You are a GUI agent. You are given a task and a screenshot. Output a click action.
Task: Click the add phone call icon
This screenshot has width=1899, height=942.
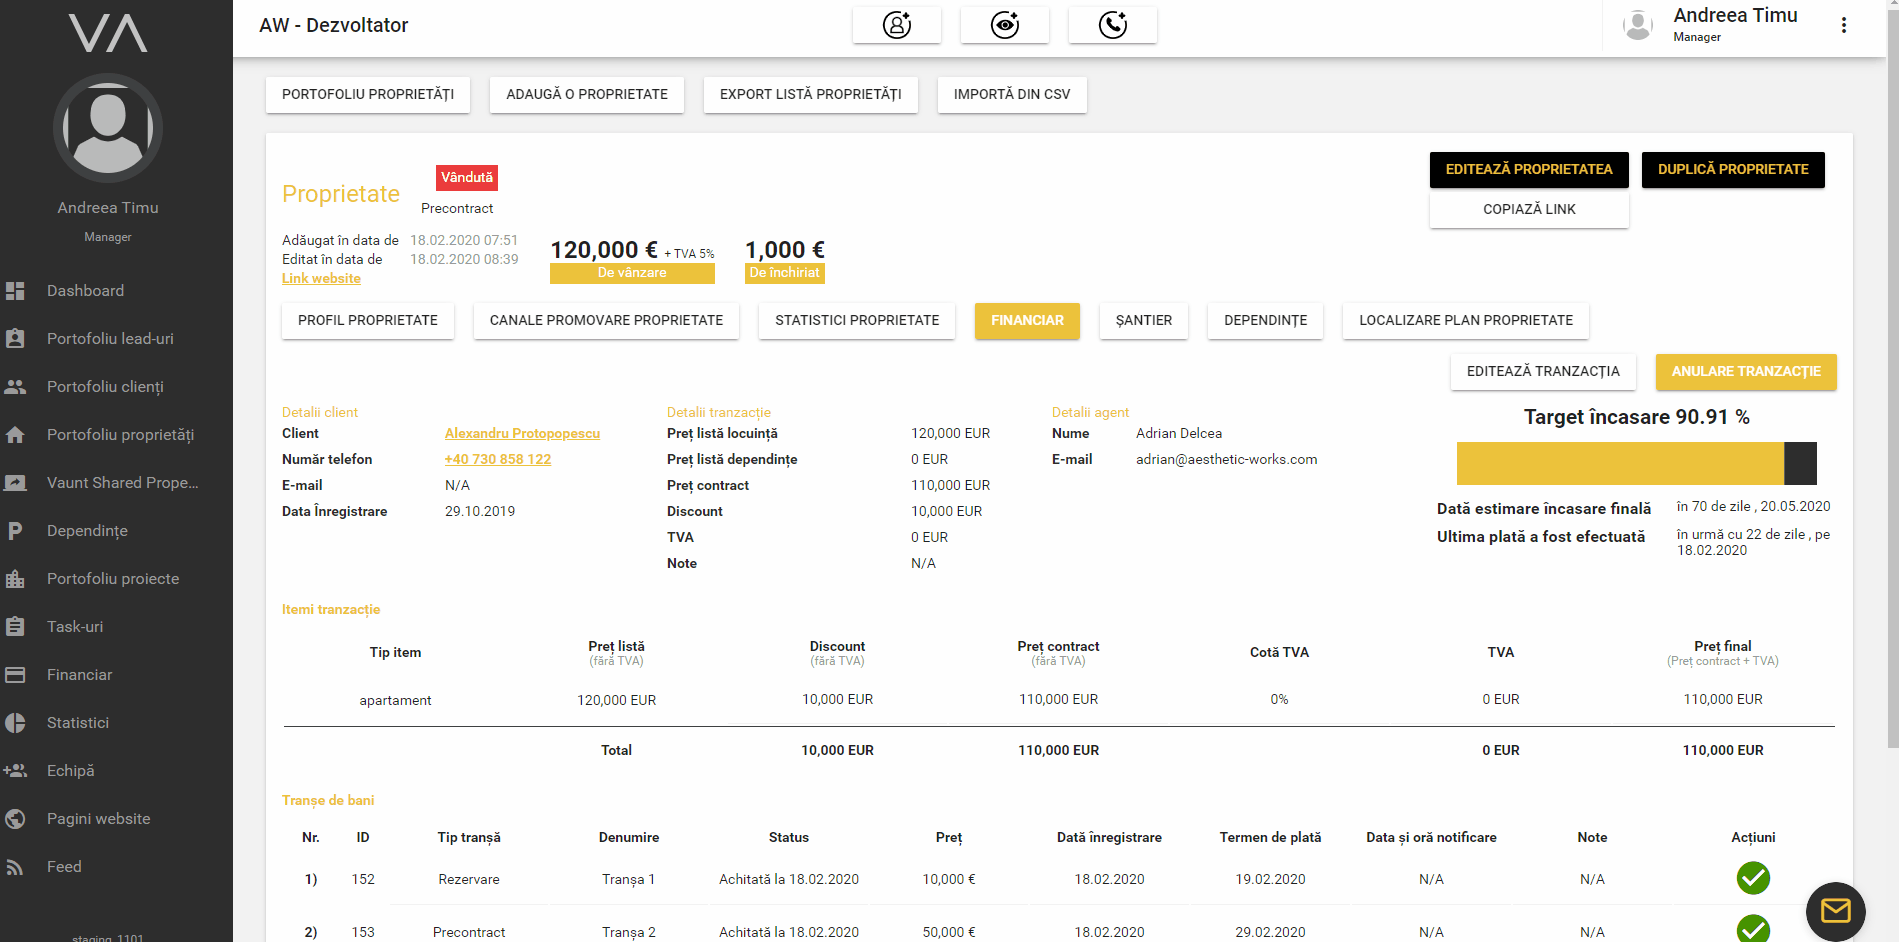(1113, 25)
